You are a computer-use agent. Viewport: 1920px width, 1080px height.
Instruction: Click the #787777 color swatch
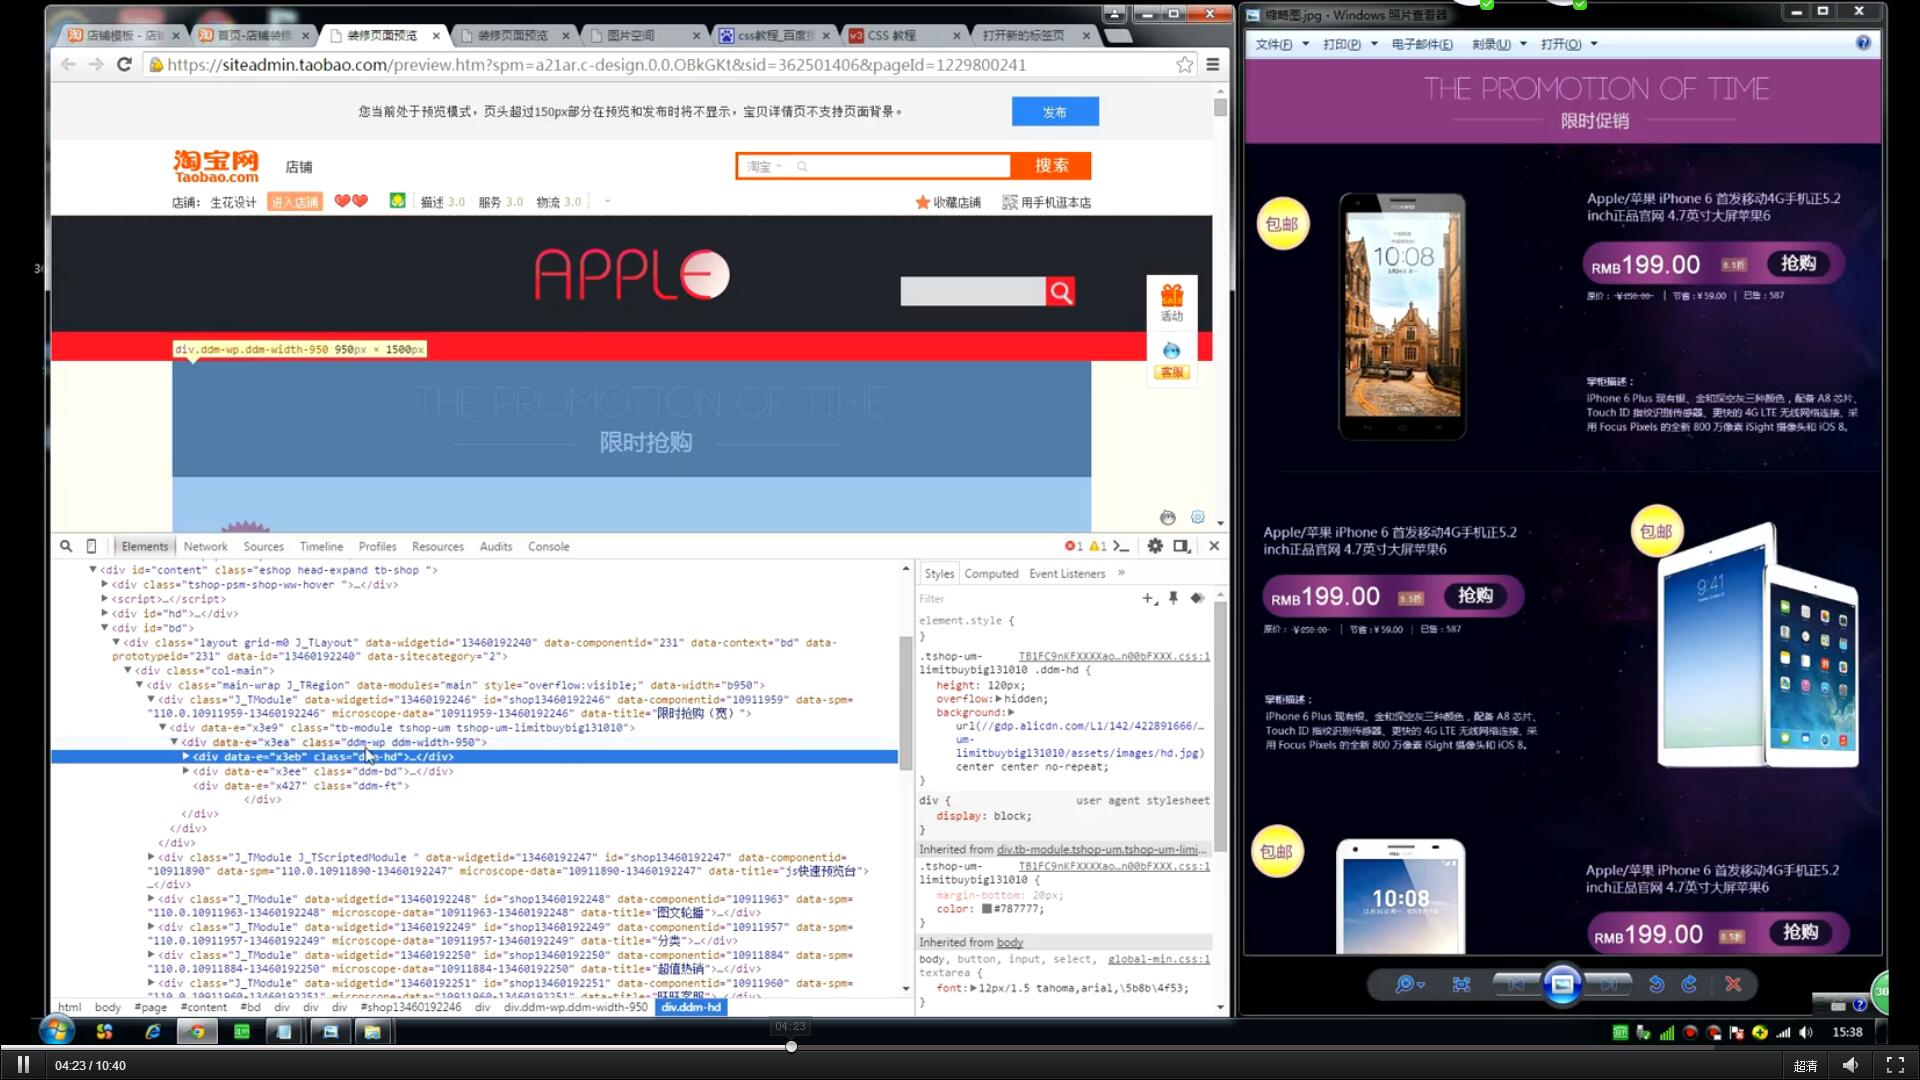[x=986, y=909]
